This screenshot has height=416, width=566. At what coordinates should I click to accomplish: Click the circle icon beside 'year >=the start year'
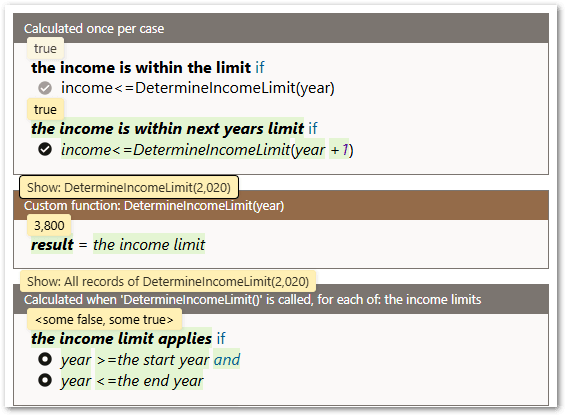45,359
